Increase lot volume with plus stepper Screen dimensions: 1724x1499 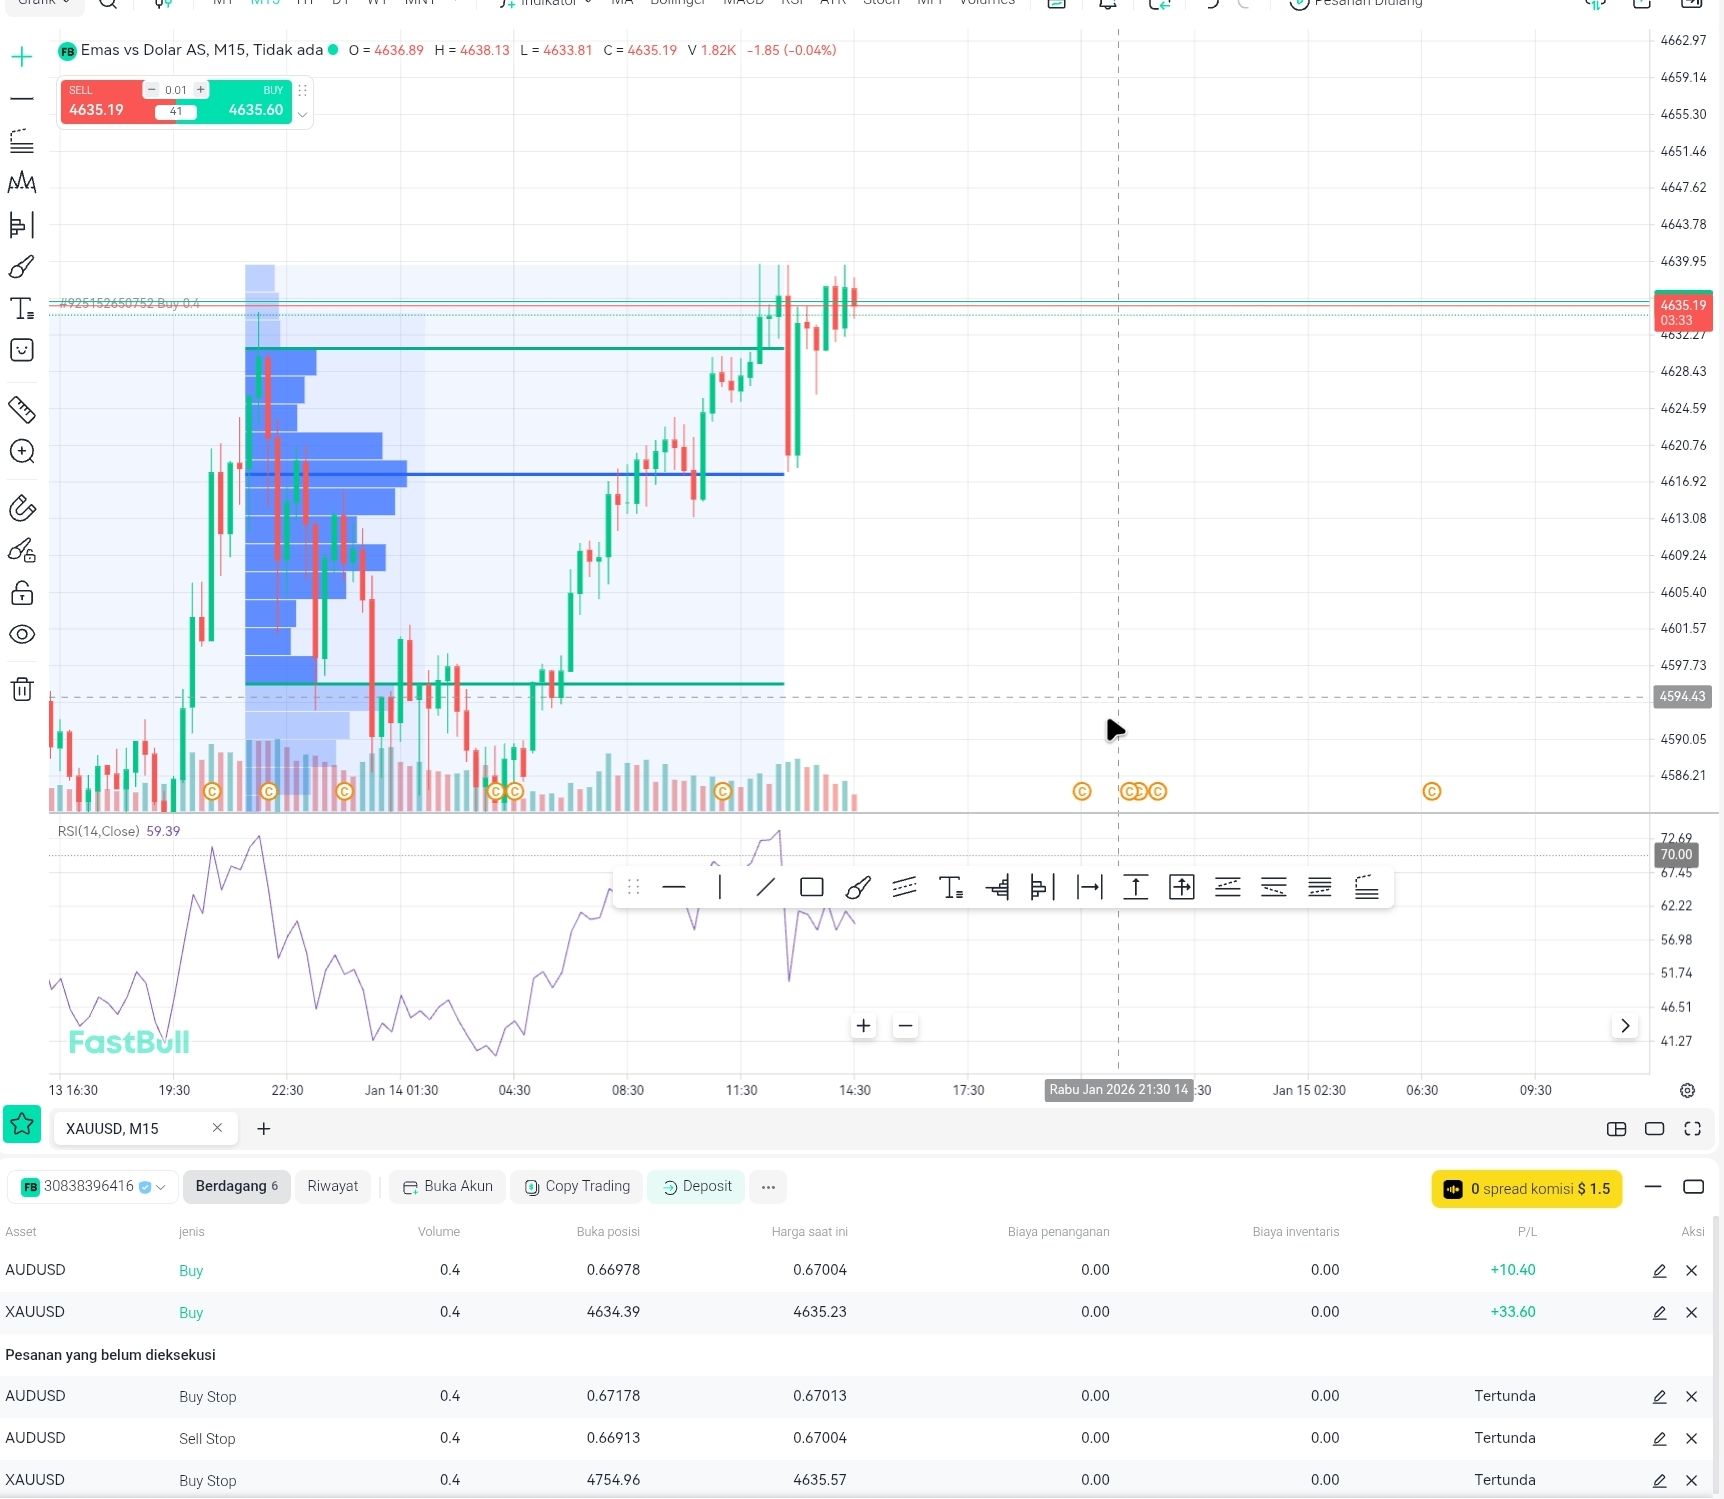point(200,90)
